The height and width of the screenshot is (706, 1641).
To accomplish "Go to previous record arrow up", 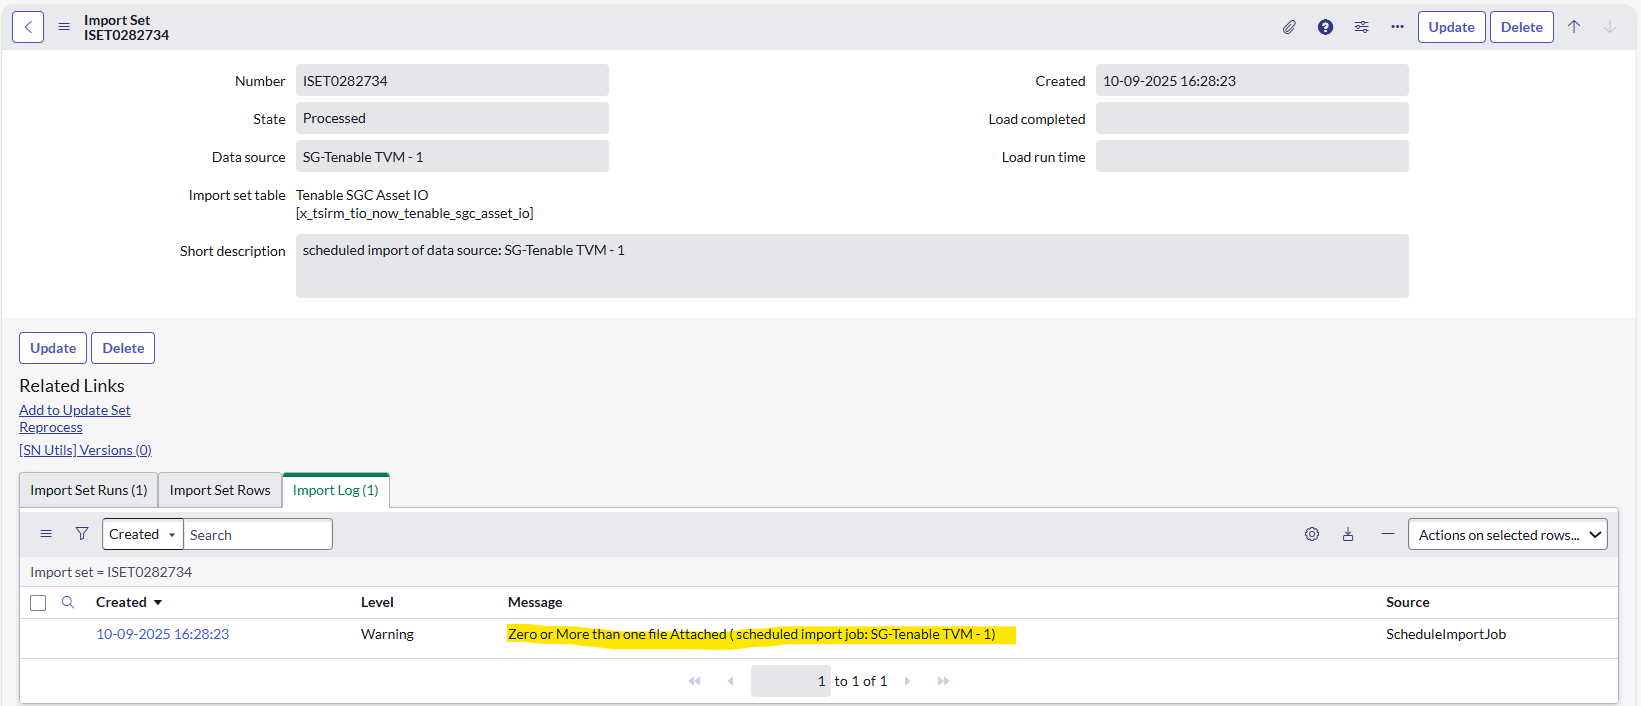I will click(x=1574, y=27).
